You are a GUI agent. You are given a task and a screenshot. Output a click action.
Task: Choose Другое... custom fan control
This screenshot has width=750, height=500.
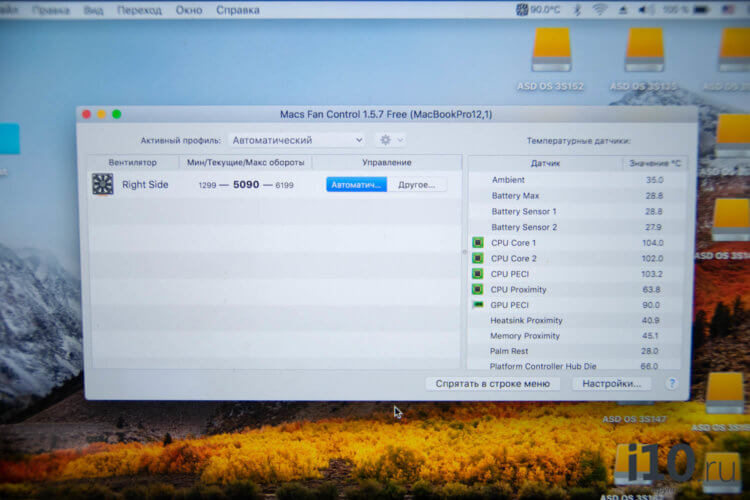(417, 185)
